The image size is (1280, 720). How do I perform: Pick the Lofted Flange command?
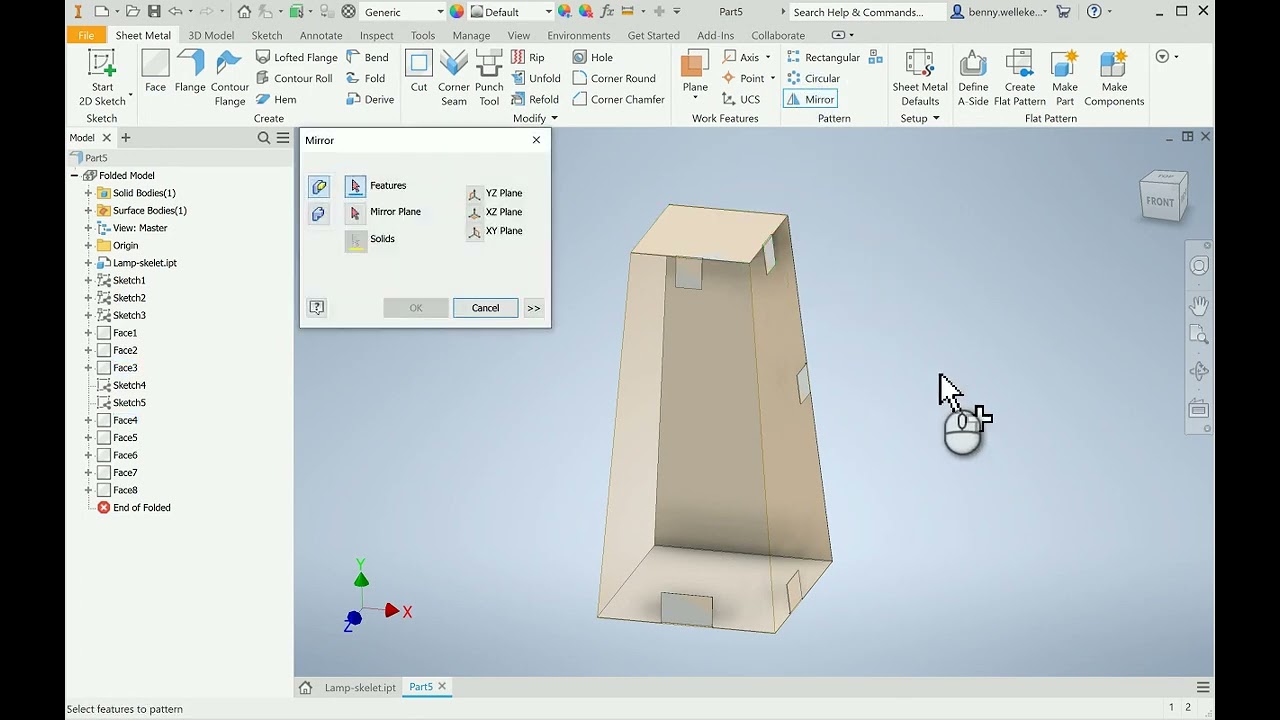pos(296,57)
